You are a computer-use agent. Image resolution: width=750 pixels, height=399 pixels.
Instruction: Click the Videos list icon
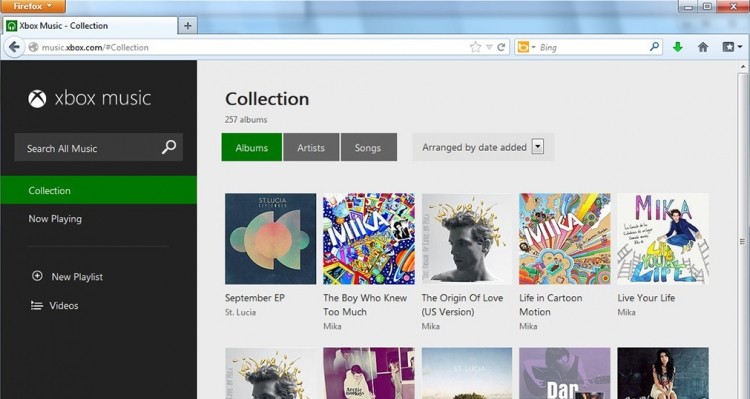(x=36, y=305)
